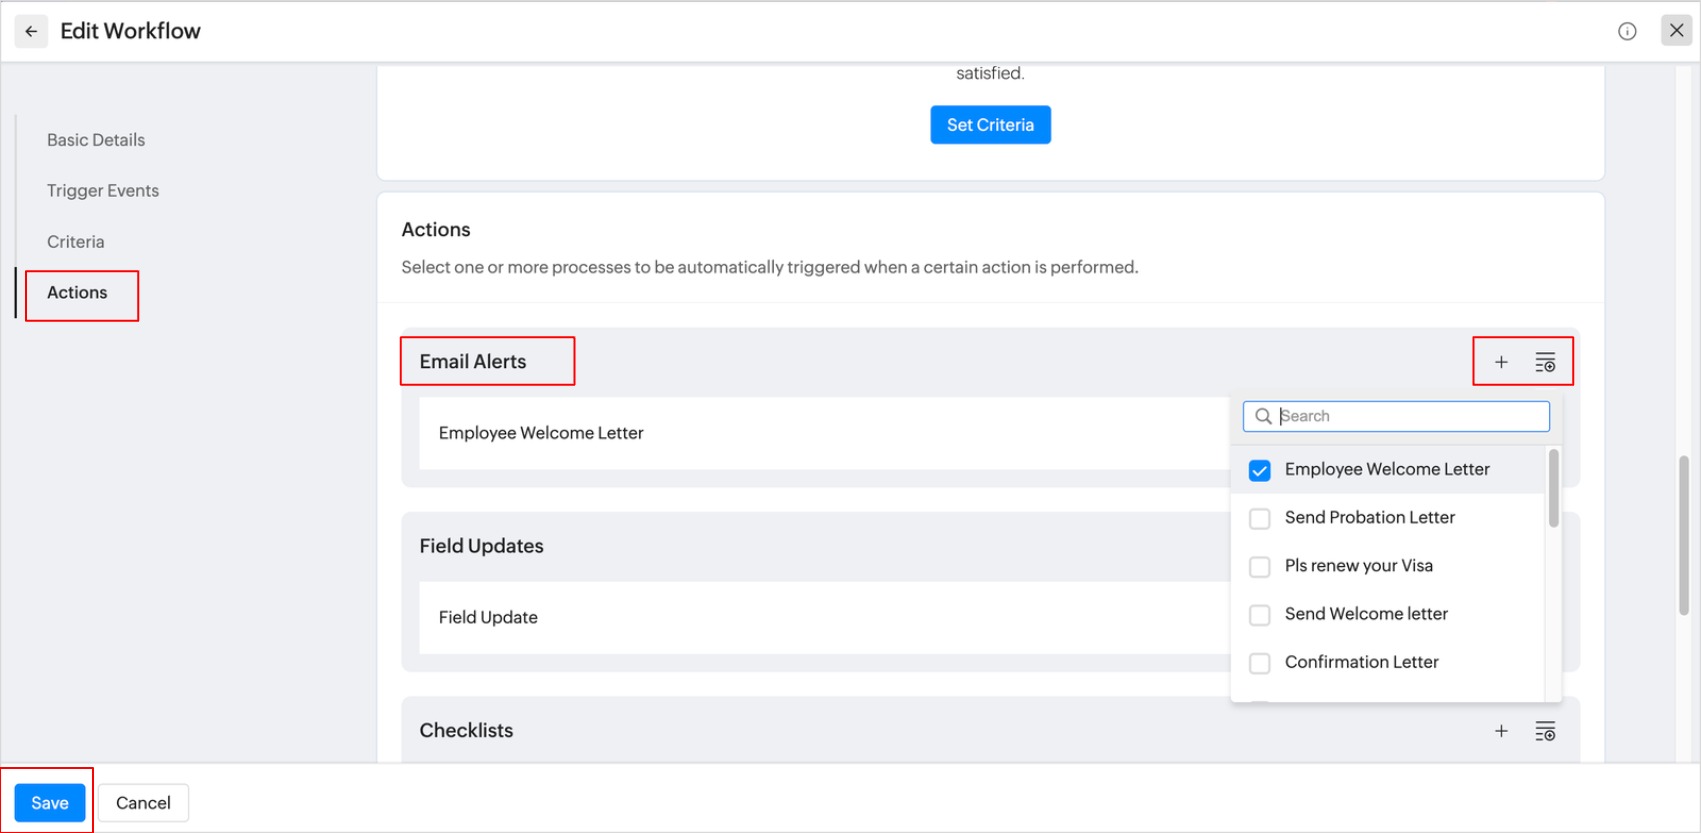Open Email Alerts existing-list selector icon

[x=1545, y=362]
